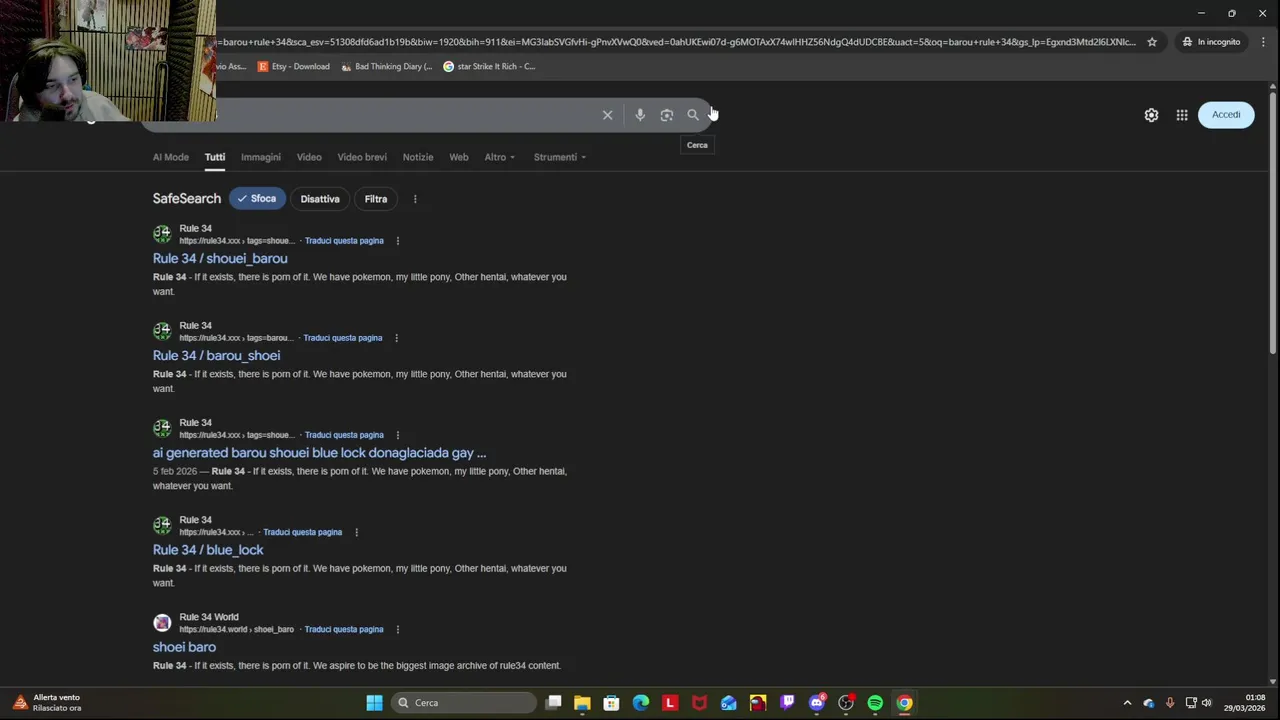1280x720 pixels.
Task: Select the Sfoca SafeSearch option
Action: click(x=257, y=199)
